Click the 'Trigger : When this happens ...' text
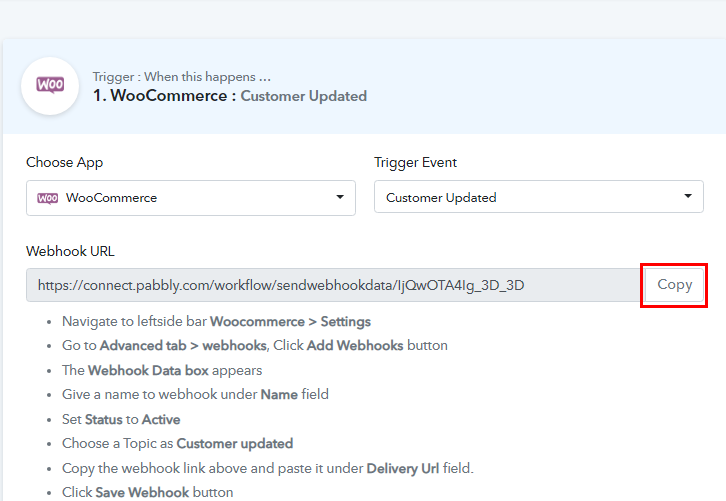 (x=182, y=76)
